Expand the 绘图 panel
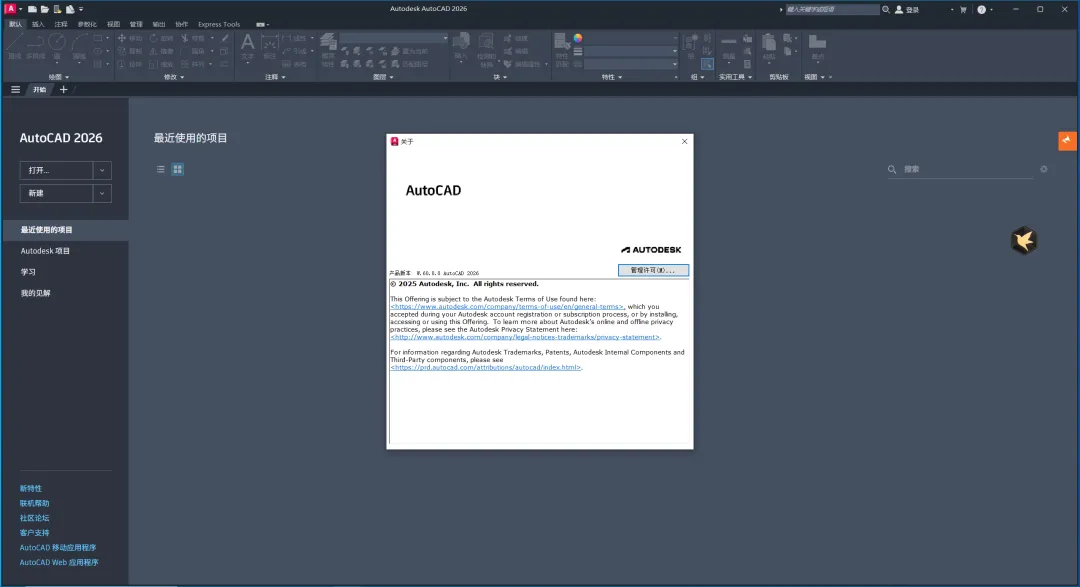 (59, 77)
